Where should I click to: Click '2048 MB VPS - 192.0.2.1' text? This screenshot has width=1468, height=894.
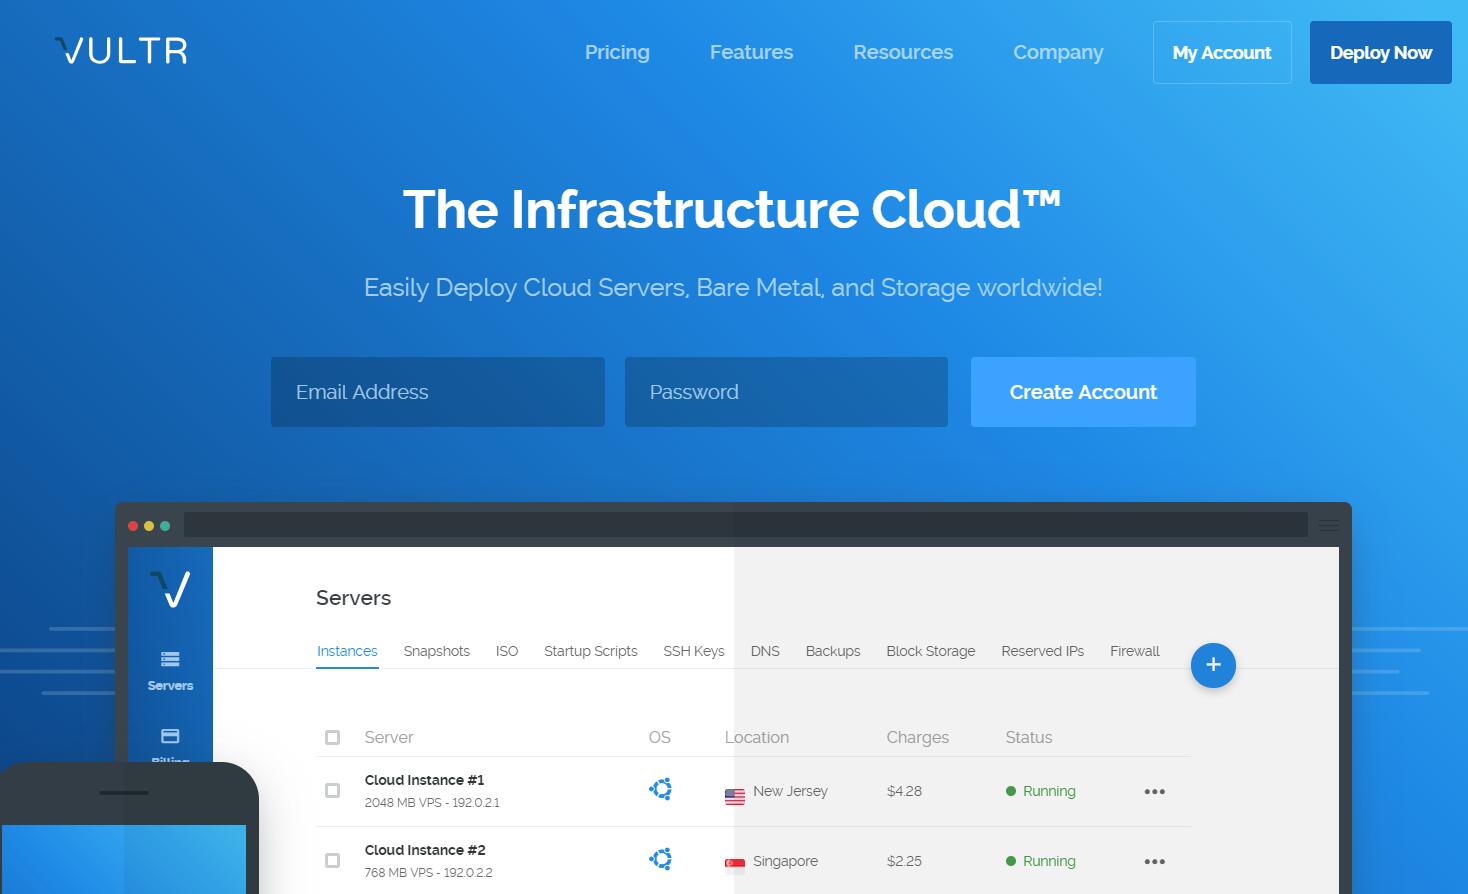click(x=432, y=803)
